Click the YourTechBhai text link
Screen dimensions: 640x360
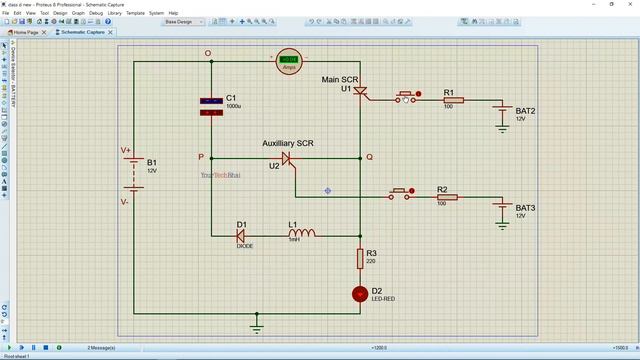[x=220, y=175]
